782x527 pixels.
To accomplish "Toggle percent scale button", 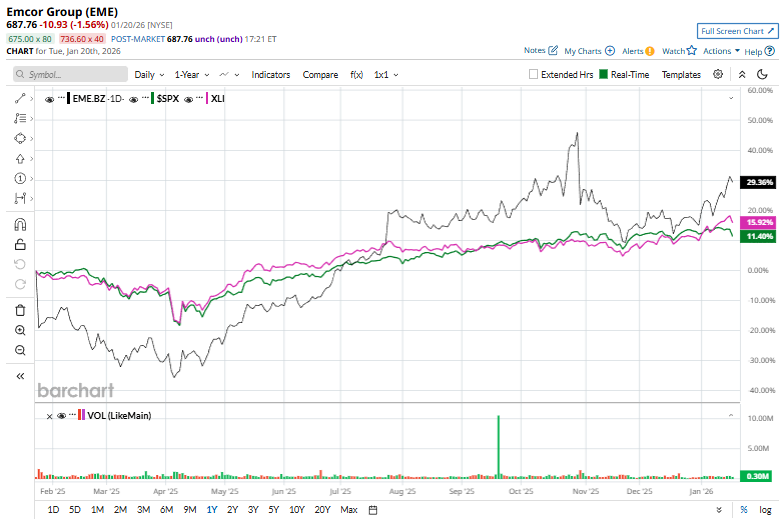I will click(744, 510).
